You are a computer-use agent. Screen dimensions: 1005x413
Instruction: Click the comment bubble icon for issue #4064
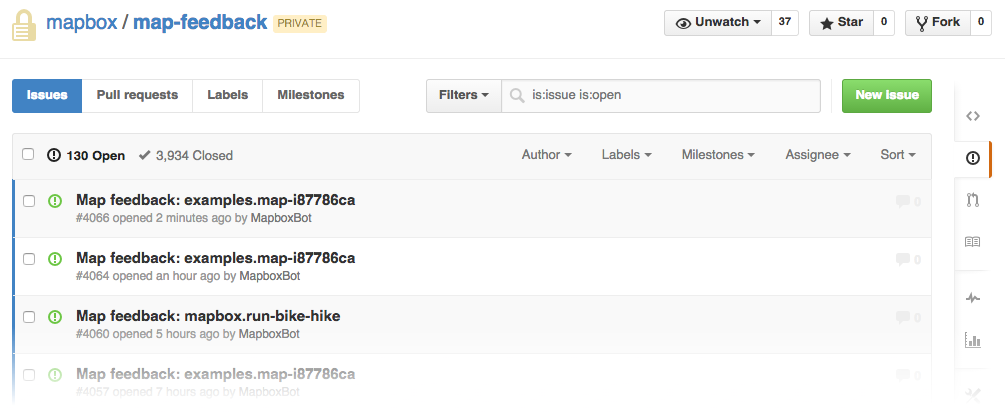pos(903,259)
